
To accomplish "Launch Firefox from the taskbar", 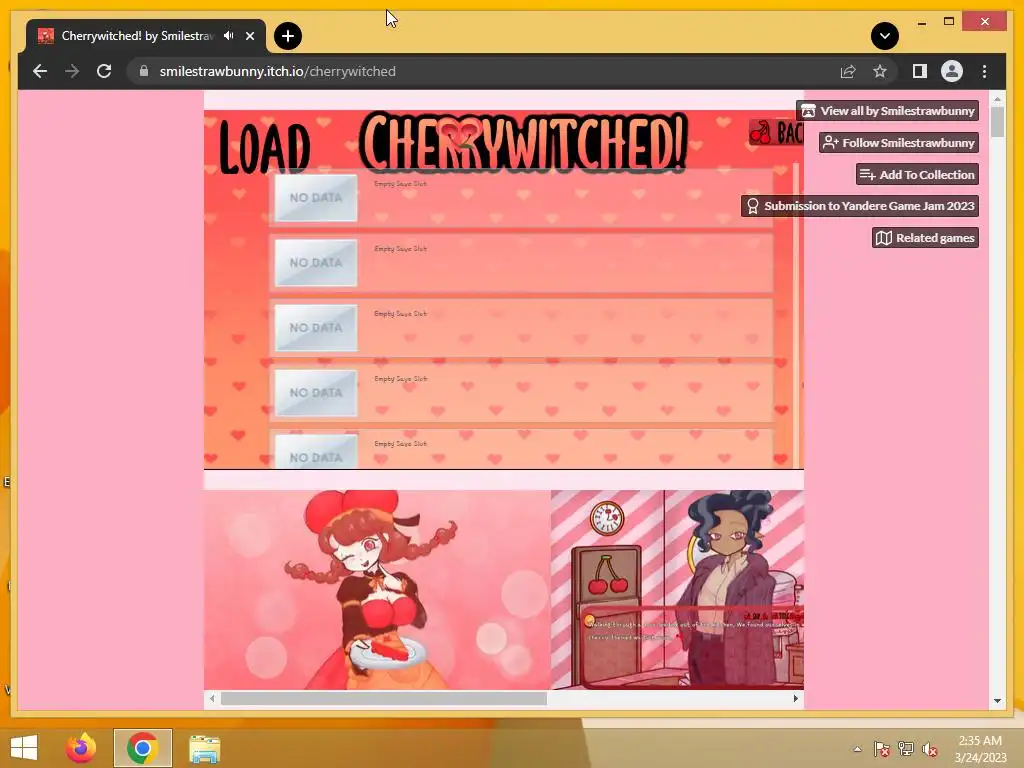I will click(81, 748).
